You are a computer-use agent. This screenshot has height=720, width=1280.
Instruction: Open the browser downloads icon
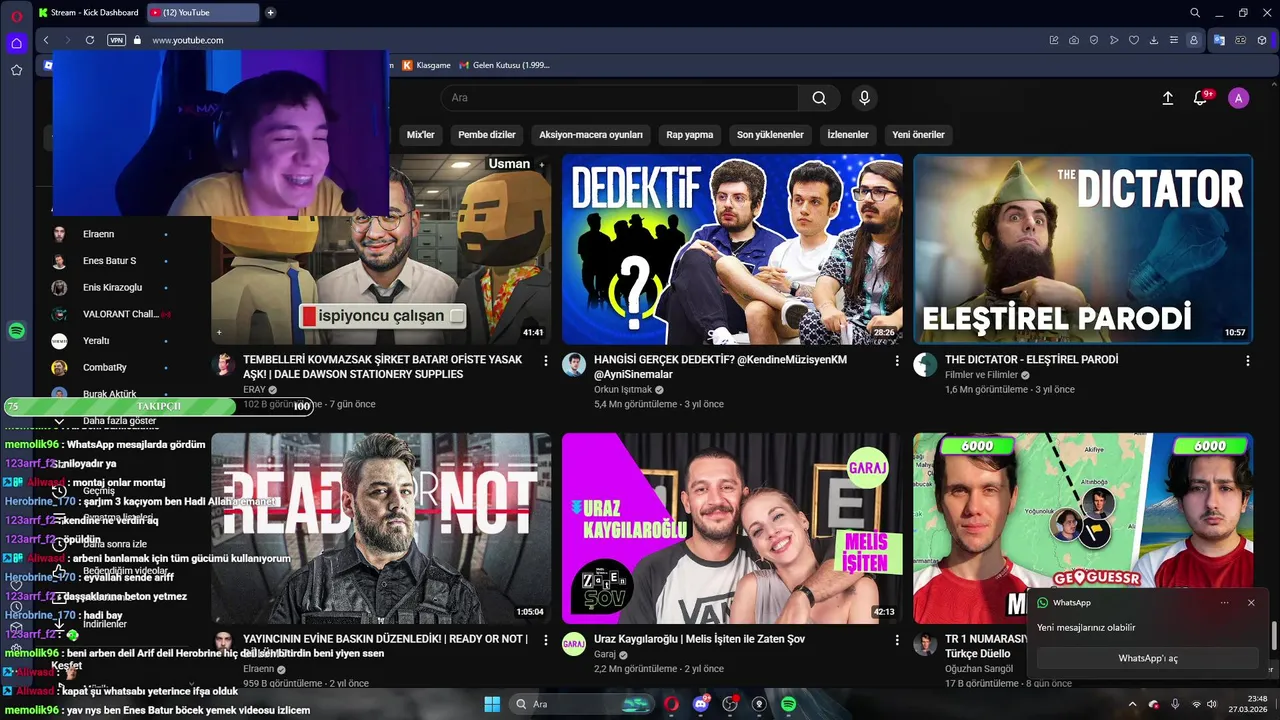pos(1154,40)
